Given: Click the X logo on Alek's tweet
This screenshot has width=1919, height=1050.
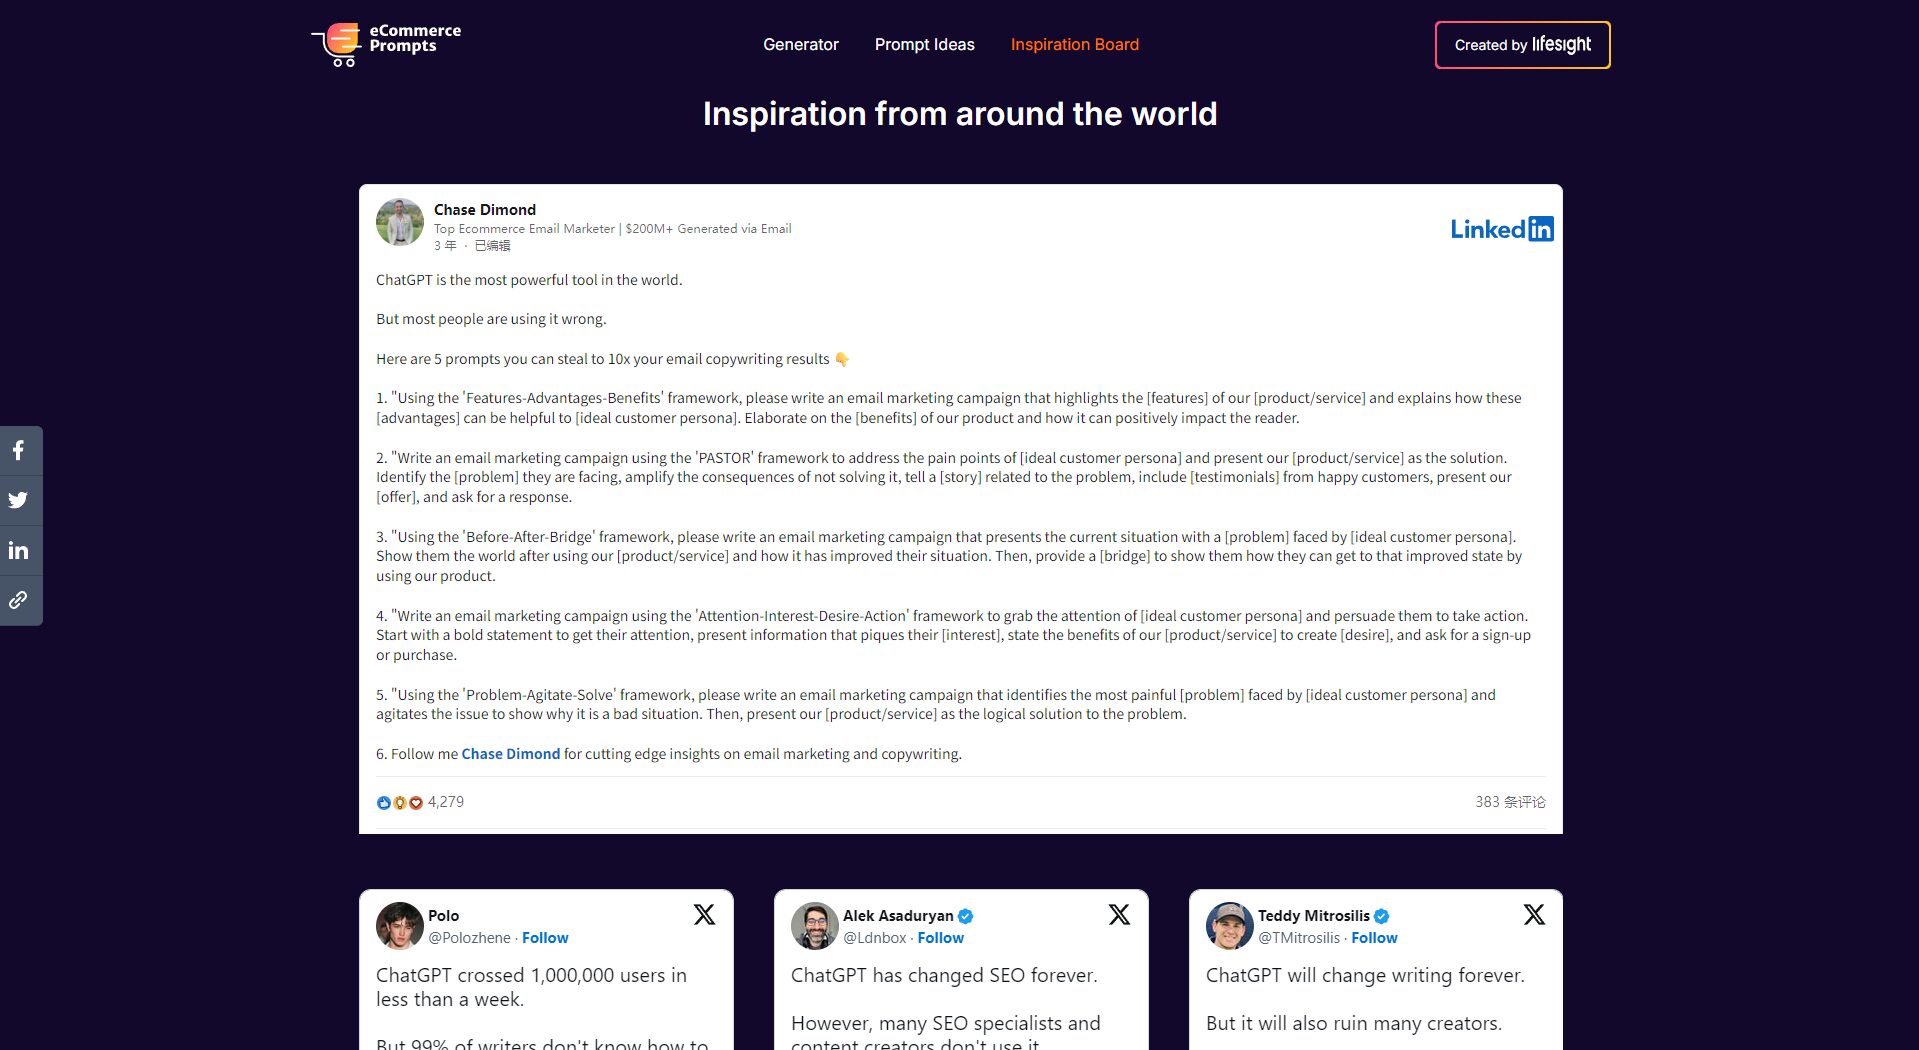Looking at the screenshot, I should click(1119, 915).
